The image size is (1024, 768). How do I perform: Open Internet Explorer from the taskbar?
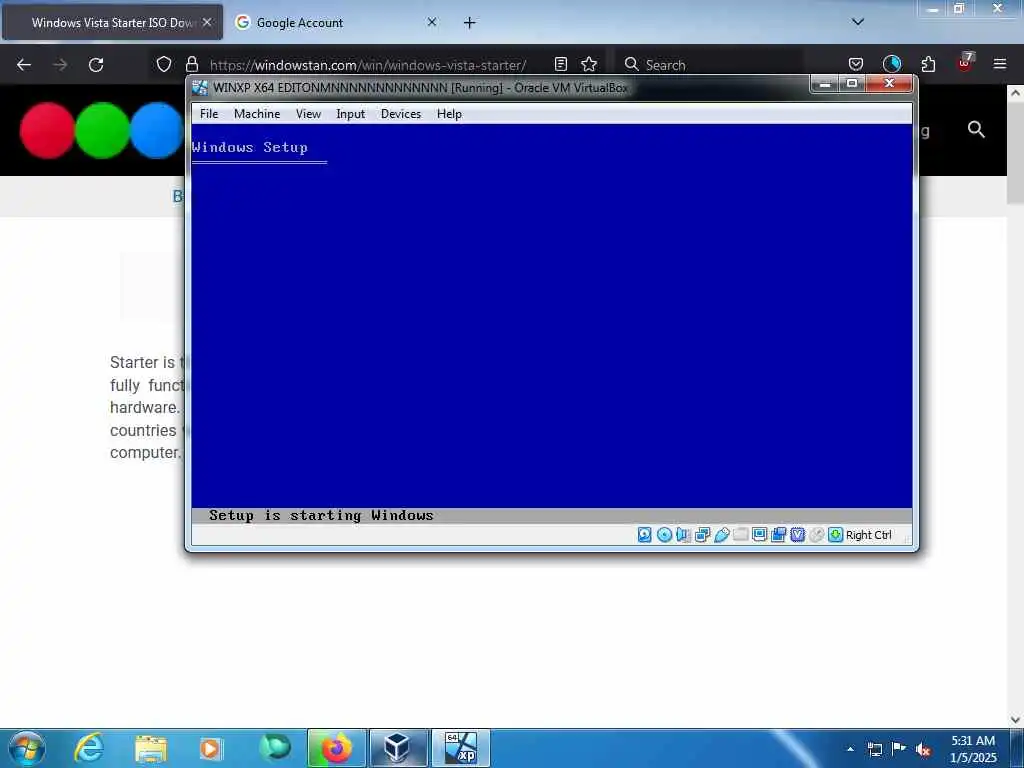[88, 748]
